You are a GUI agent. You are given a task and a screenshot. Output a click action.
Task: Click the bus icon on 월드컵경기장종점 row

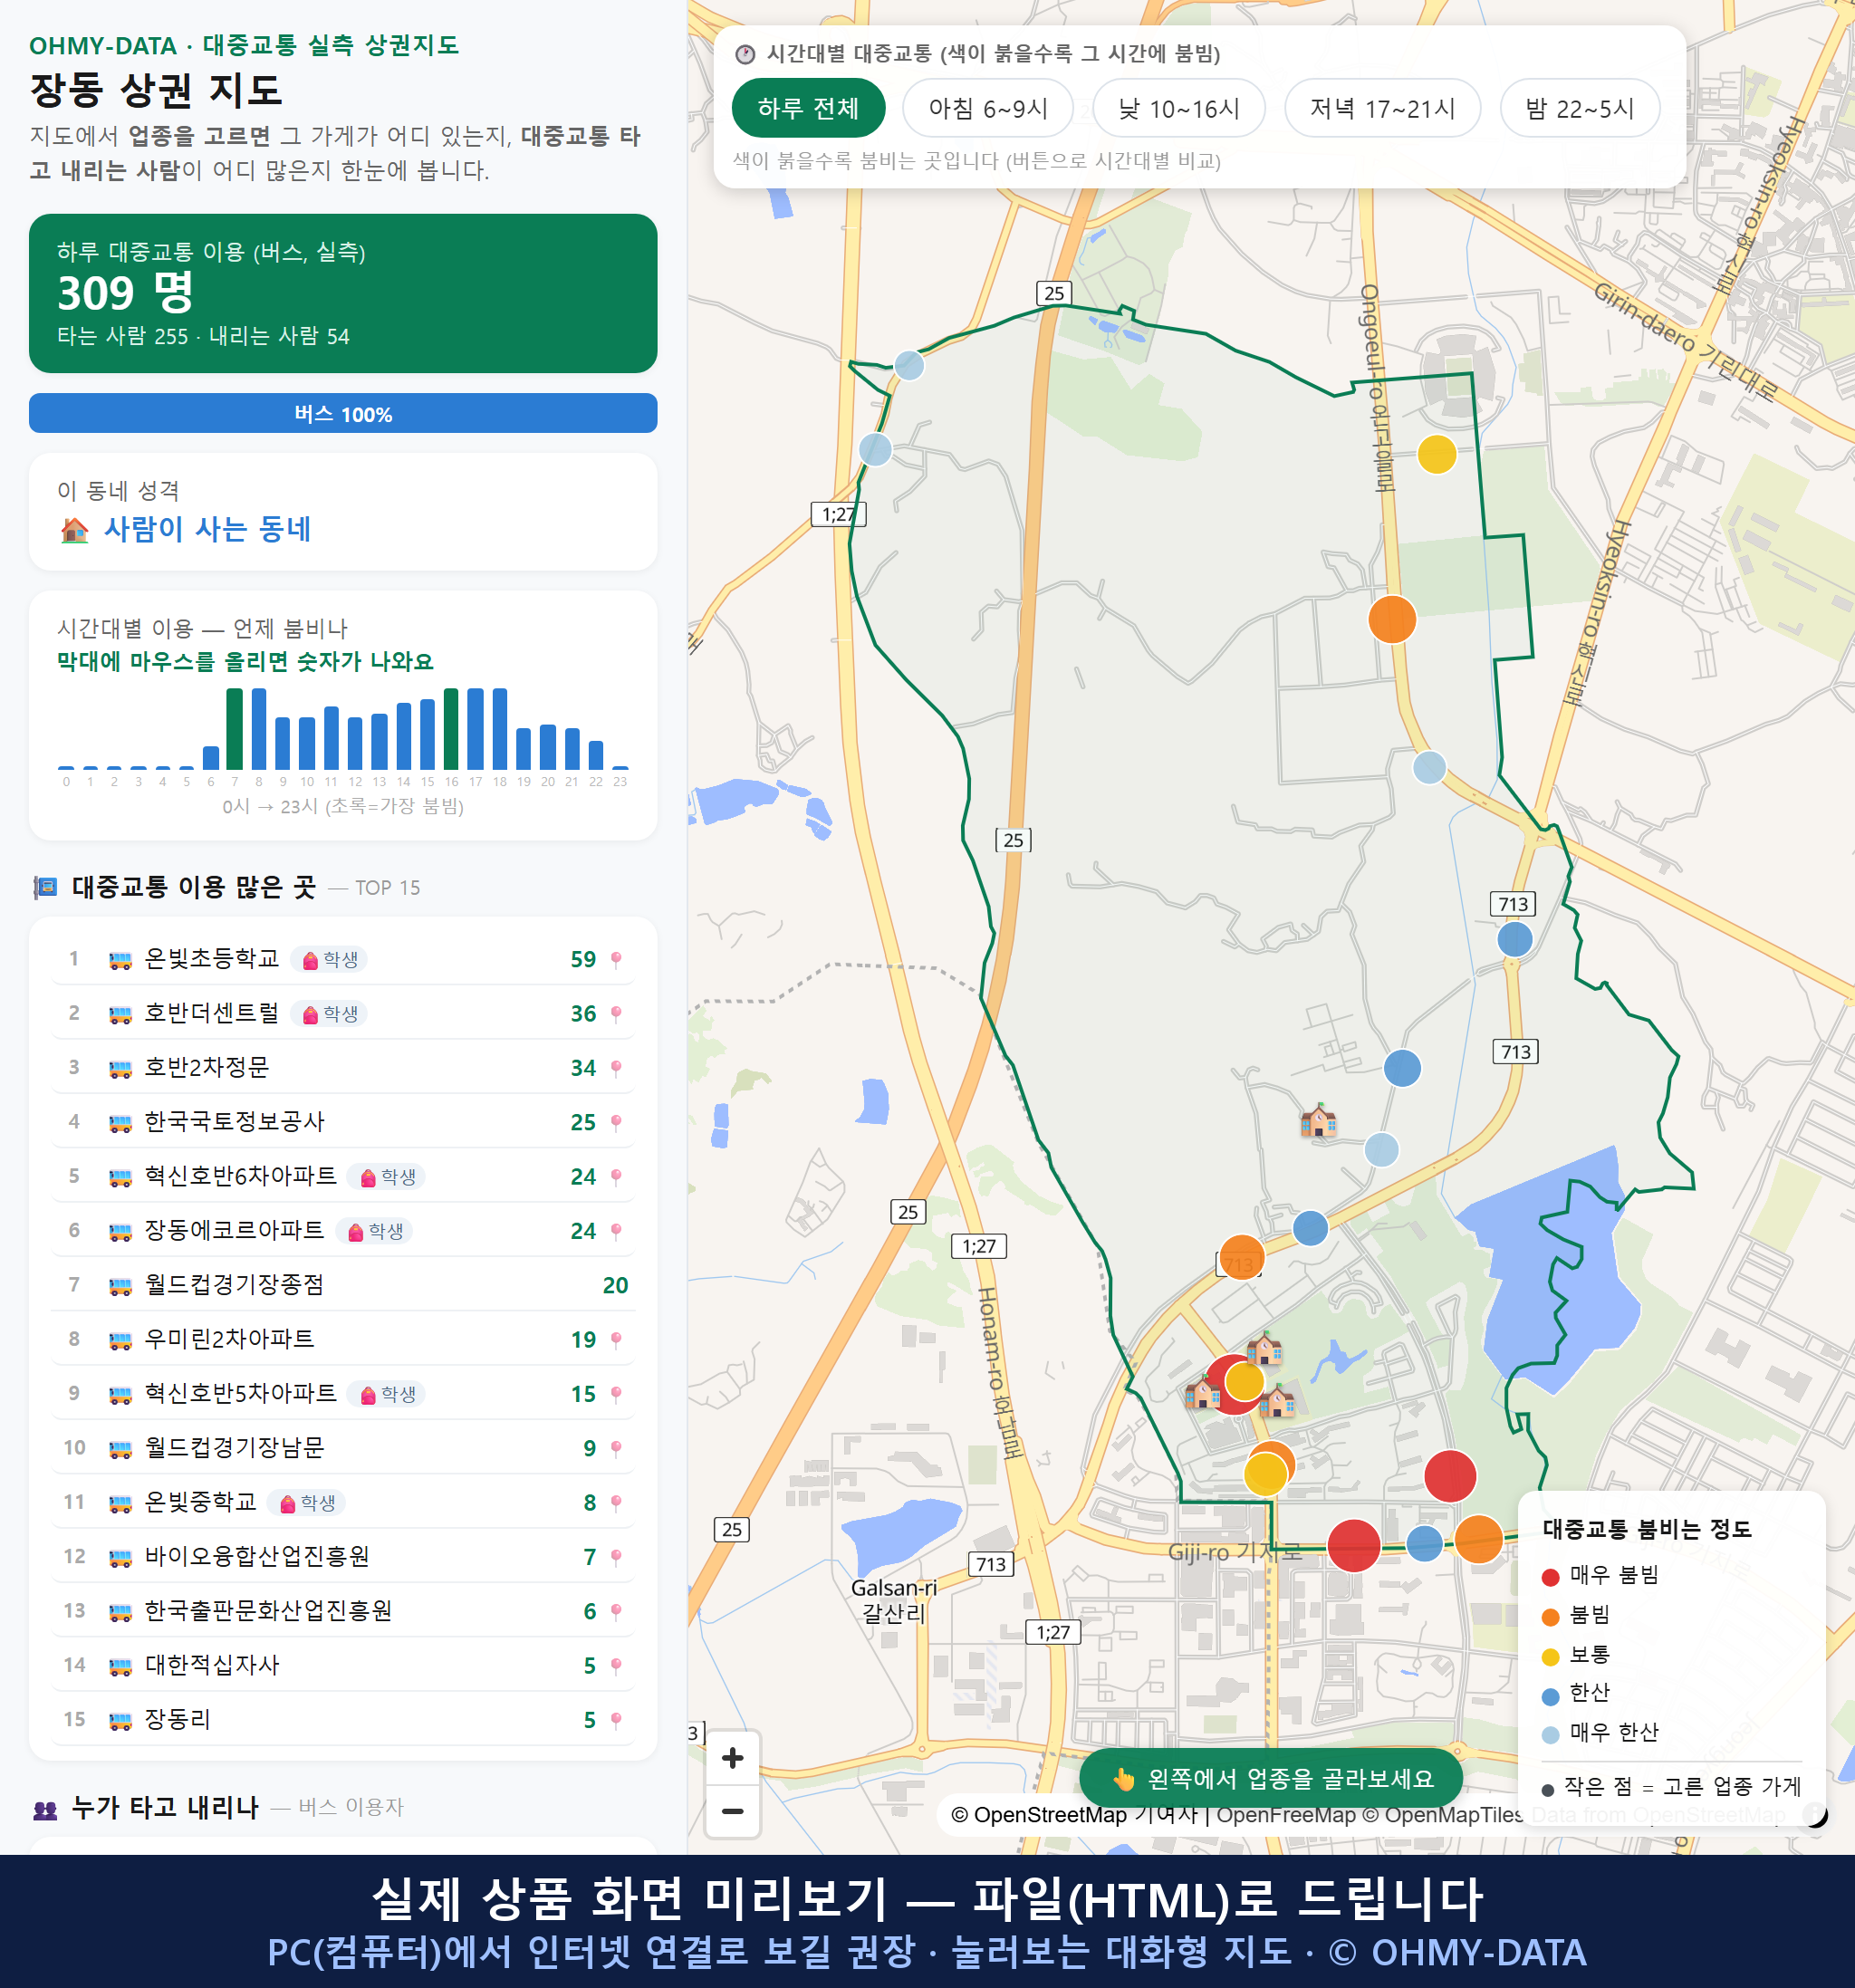120,1286
